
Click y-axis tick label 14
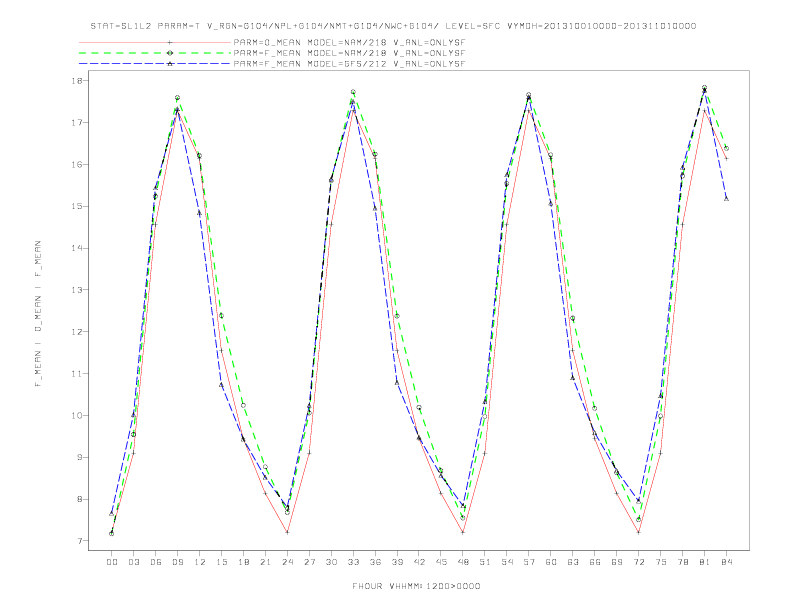pos(79,248)
